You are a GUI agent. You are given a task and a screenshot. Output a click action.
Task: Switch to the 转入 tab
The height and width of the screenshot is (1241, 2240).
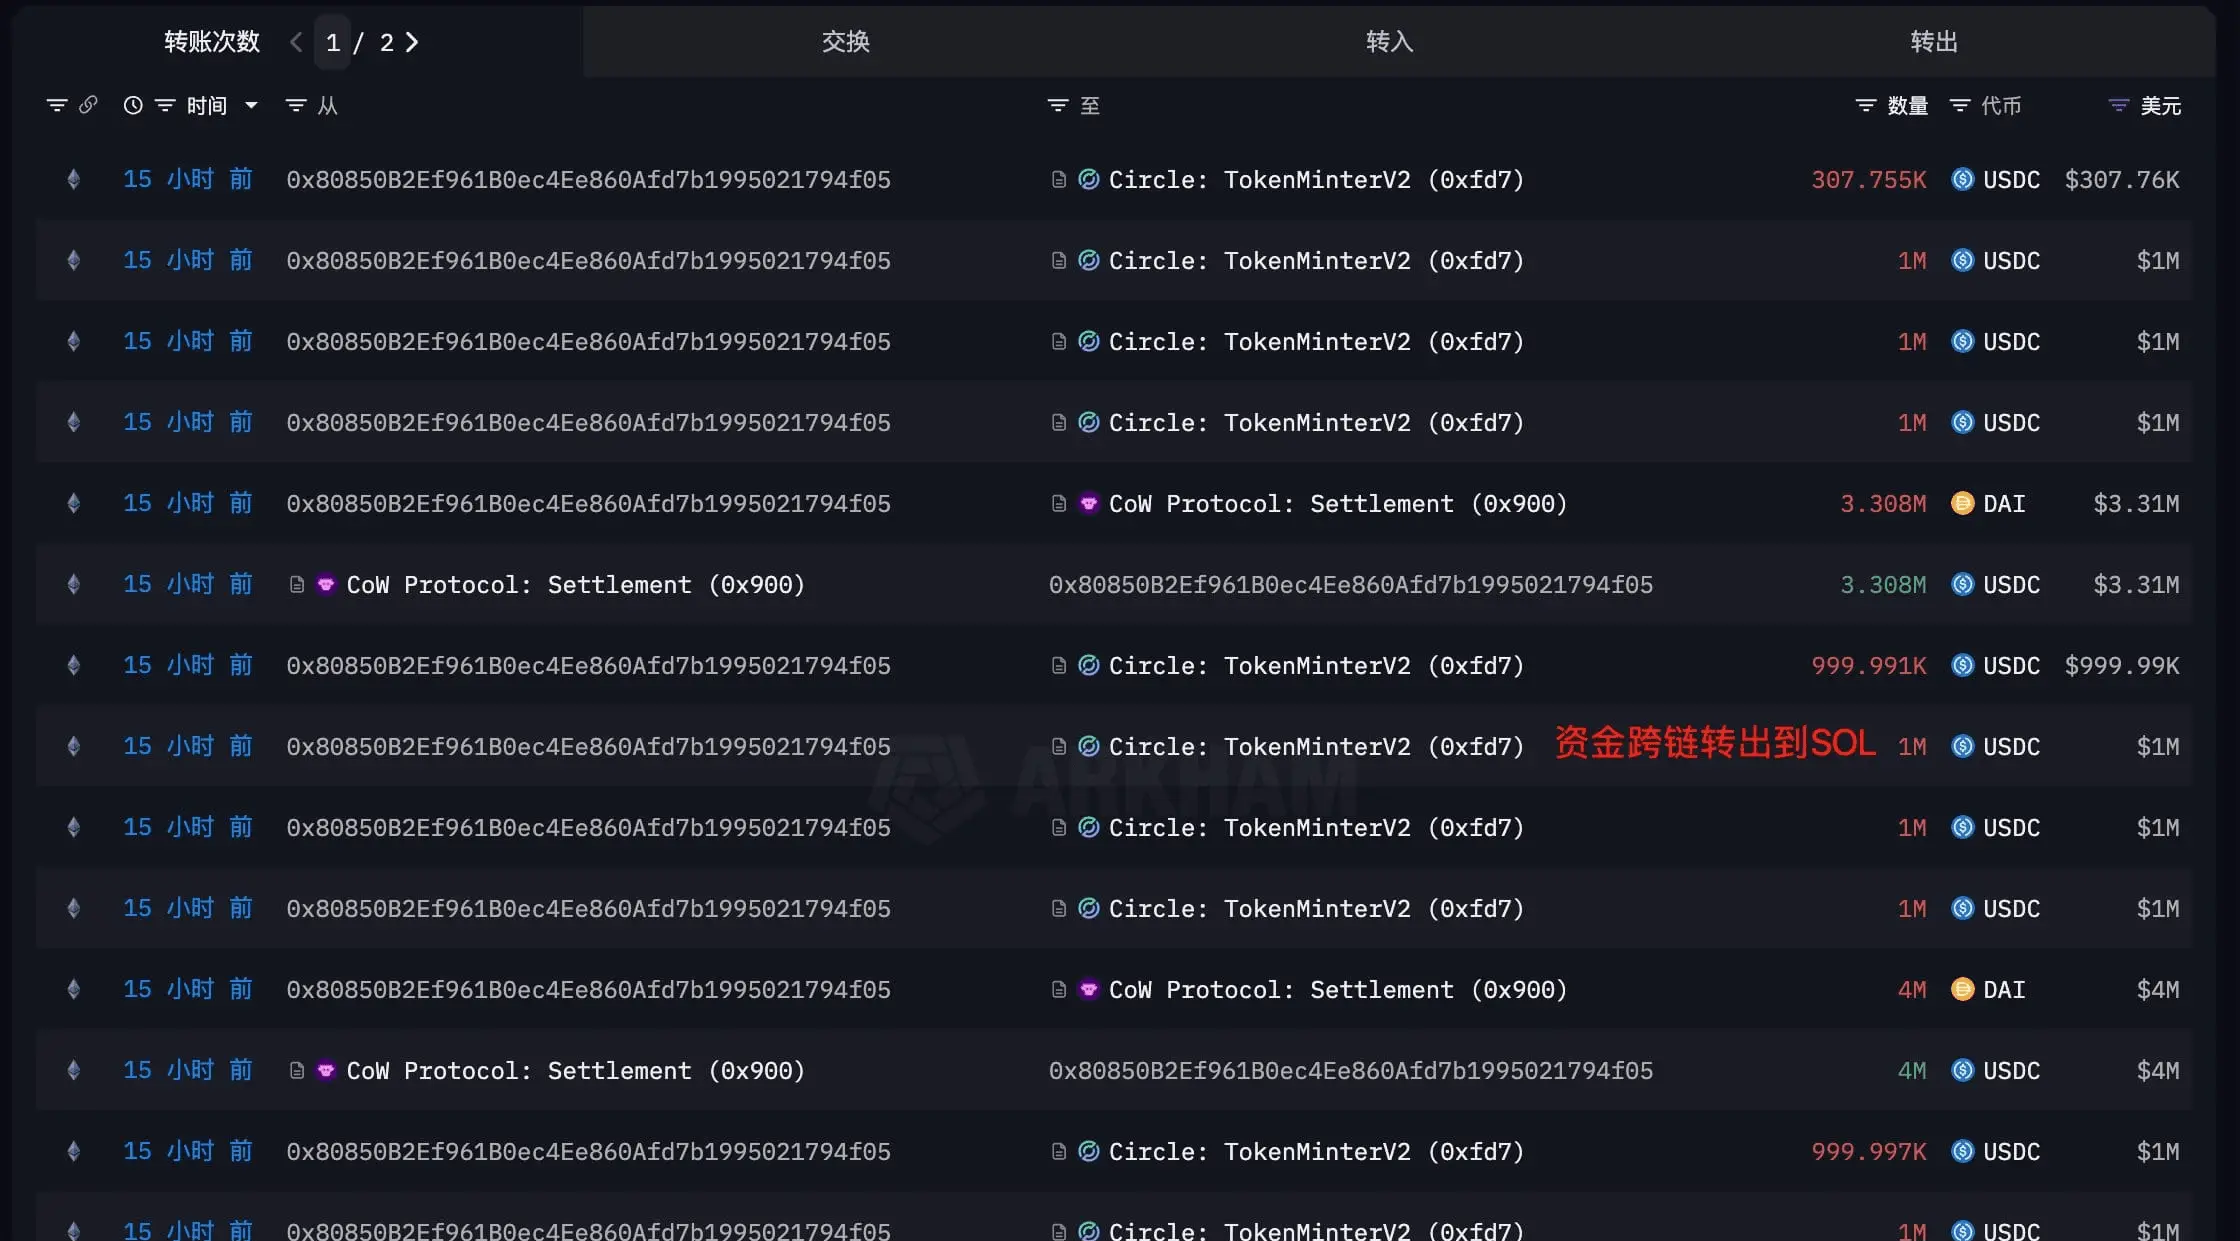point(1389,42)
